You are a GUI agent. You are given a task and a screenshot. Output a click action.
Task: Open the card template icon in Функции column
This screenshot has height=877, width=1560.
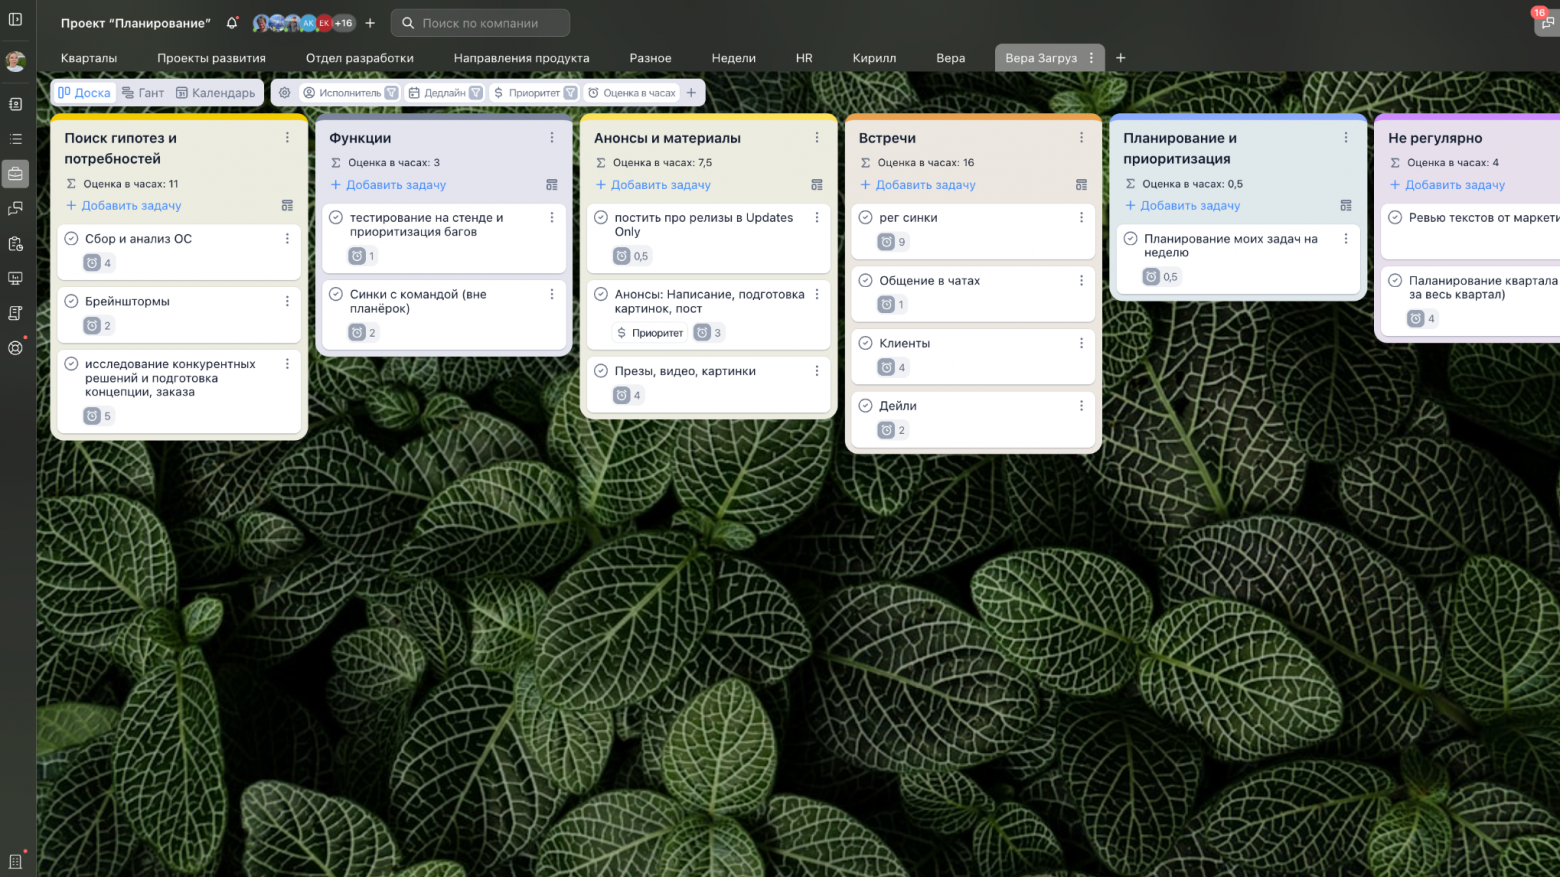tap(552, 185)
